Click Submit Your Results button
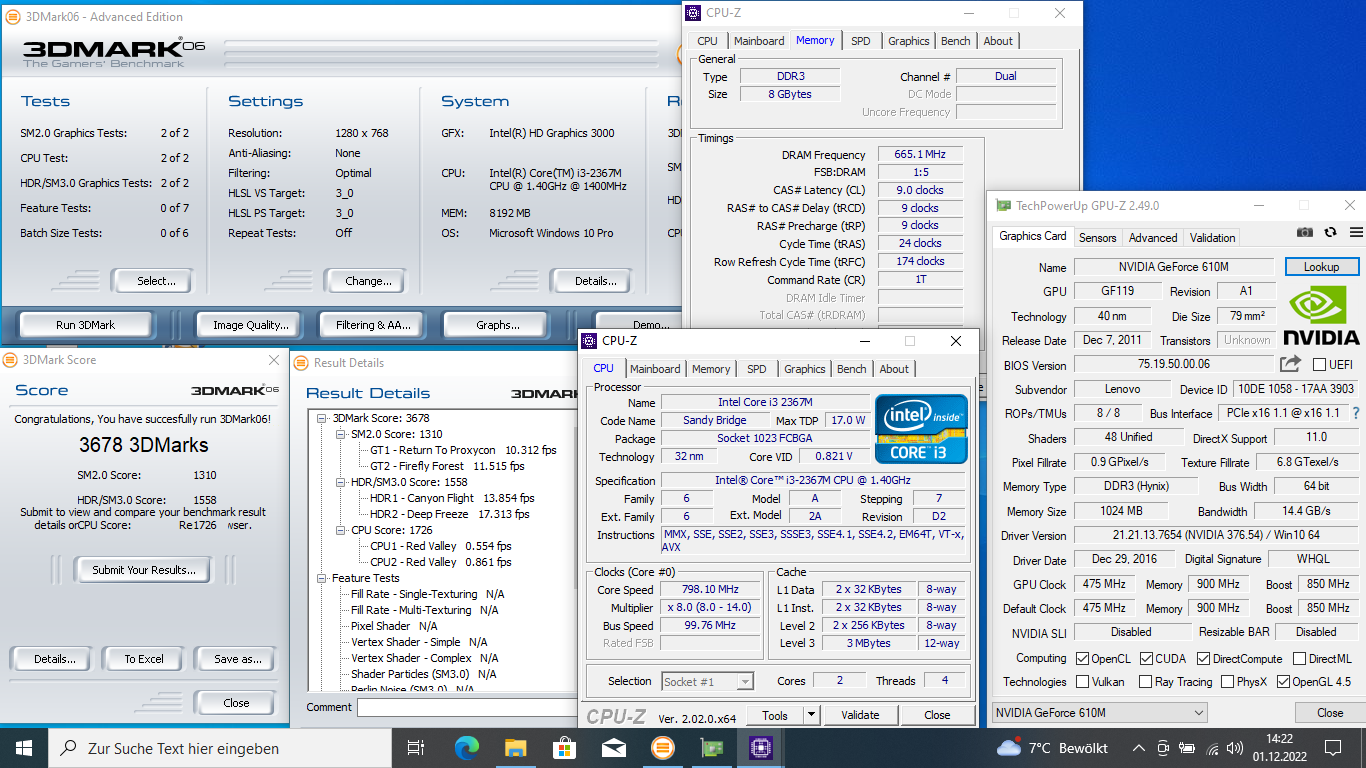 tap(143, 570)
